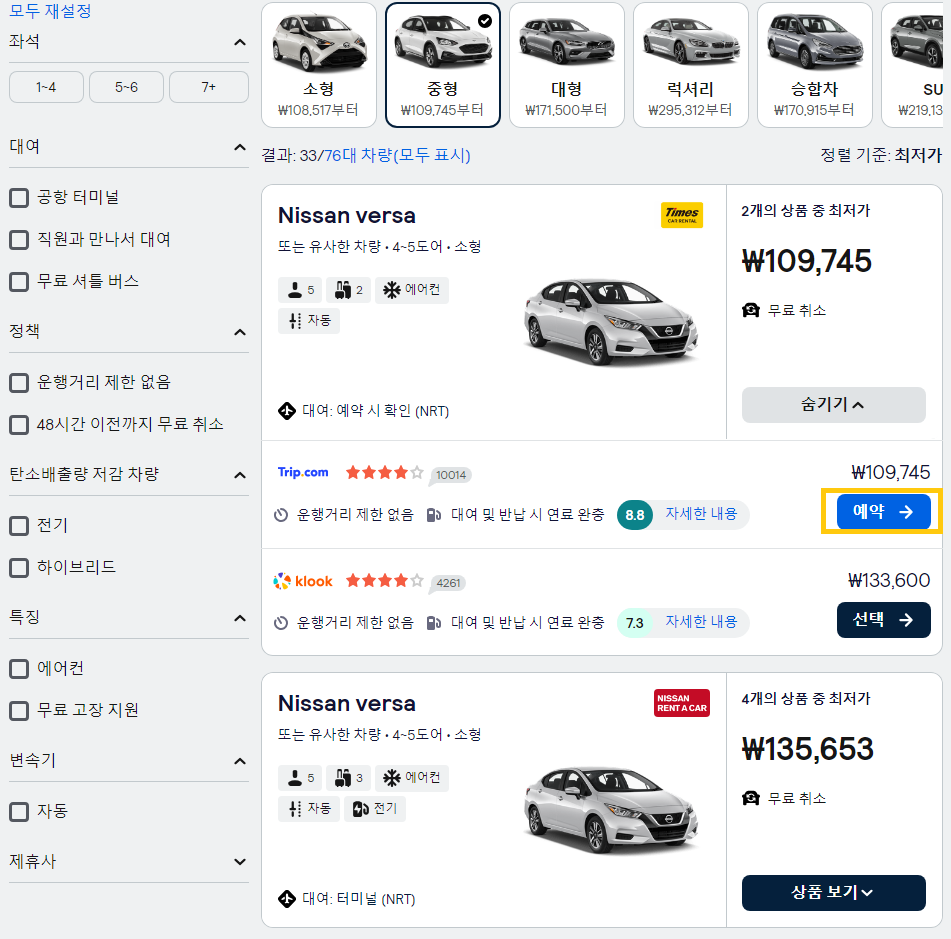
Task: Click the 무료 취소 icon under ₩135,653
Action: pos(751,798)
